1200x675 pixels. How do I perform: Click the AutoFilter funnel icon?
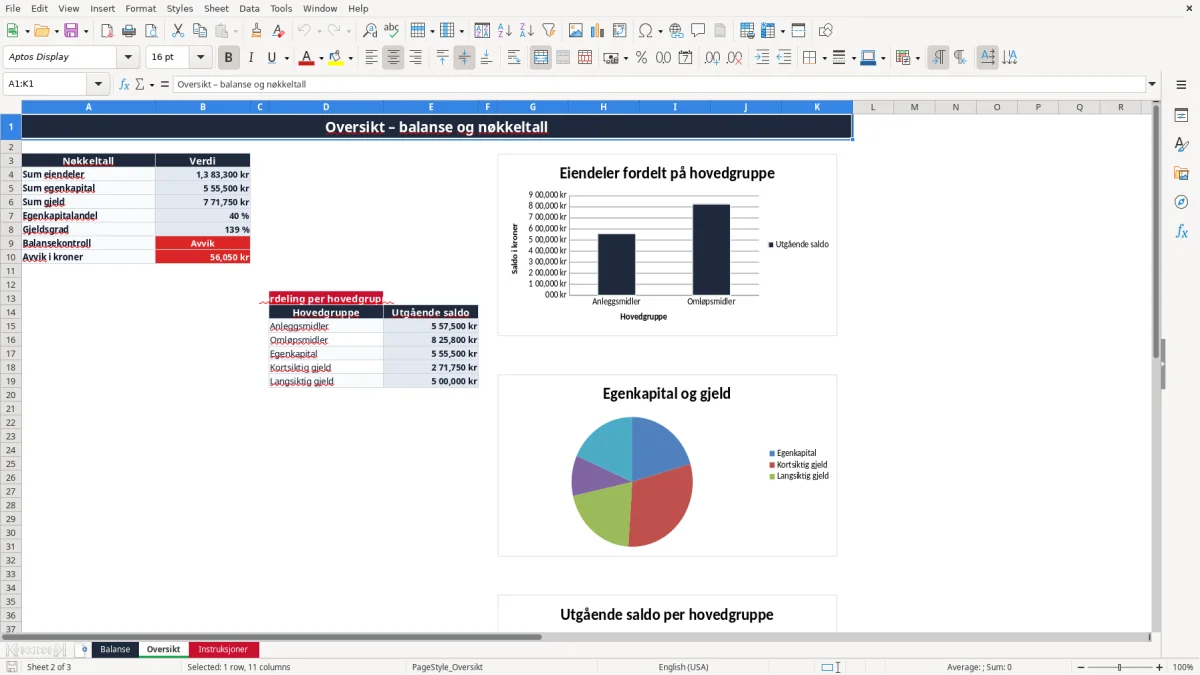pyautogui.click(x=548, y=31)
